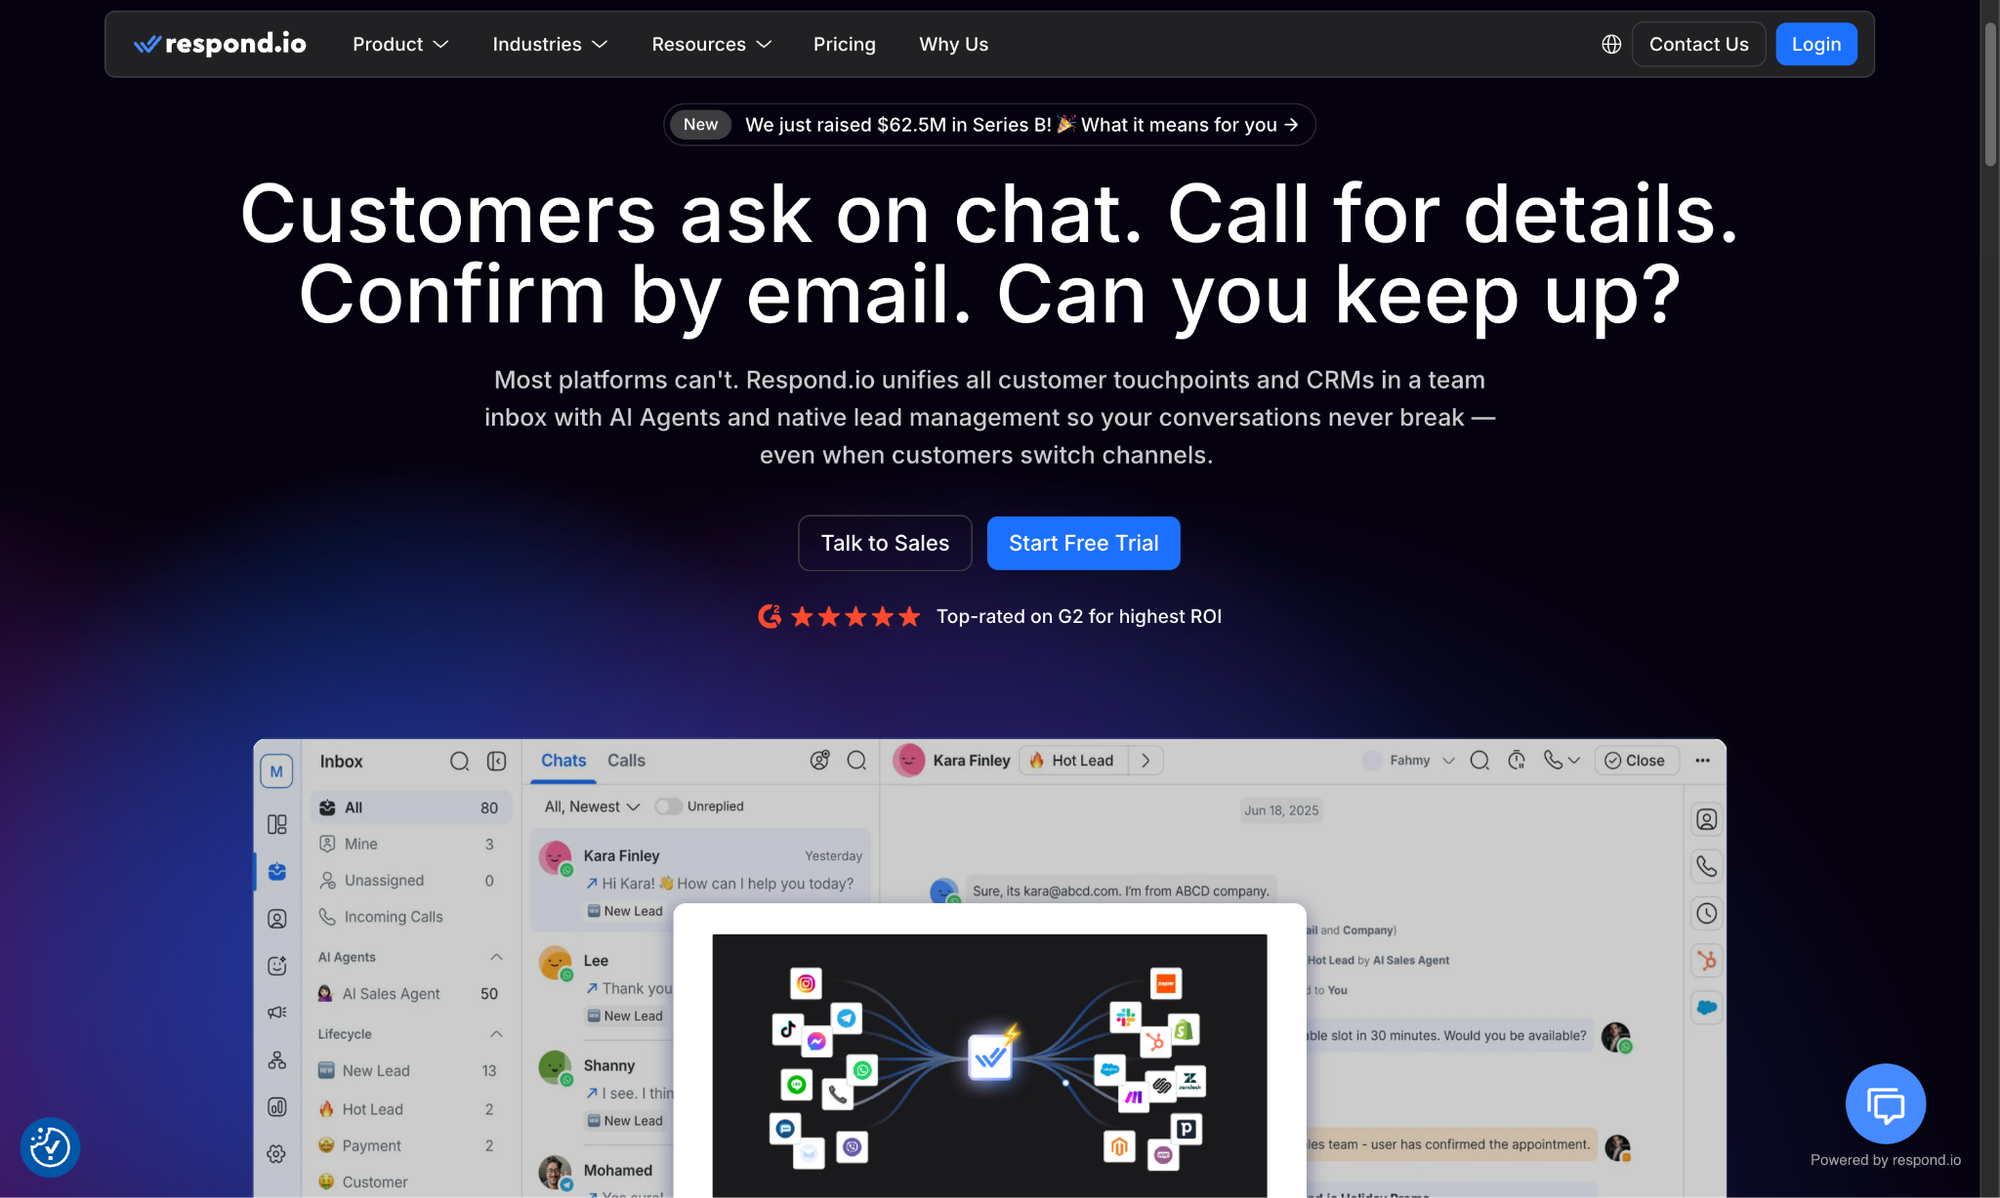Click the page vertical scrollbar
The height and width of the screenshot is (1198, 2000).
[x=1990, y=95]
